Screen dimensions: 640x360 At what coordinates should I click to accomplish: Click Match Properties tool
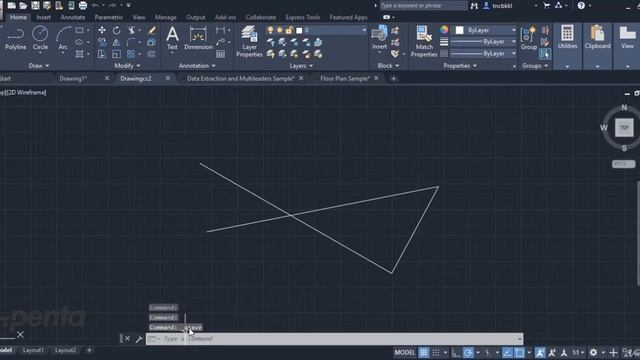click(424, 41)
